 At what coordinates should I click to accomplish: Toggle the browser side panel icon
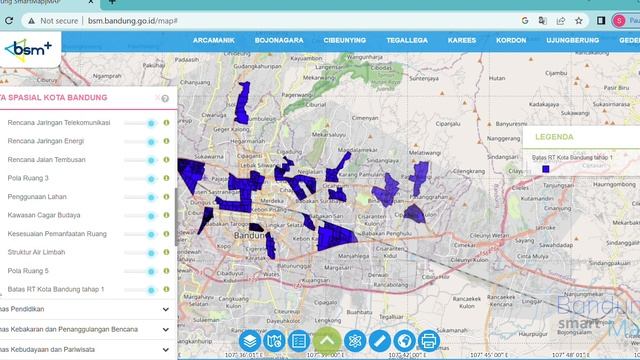601,20
